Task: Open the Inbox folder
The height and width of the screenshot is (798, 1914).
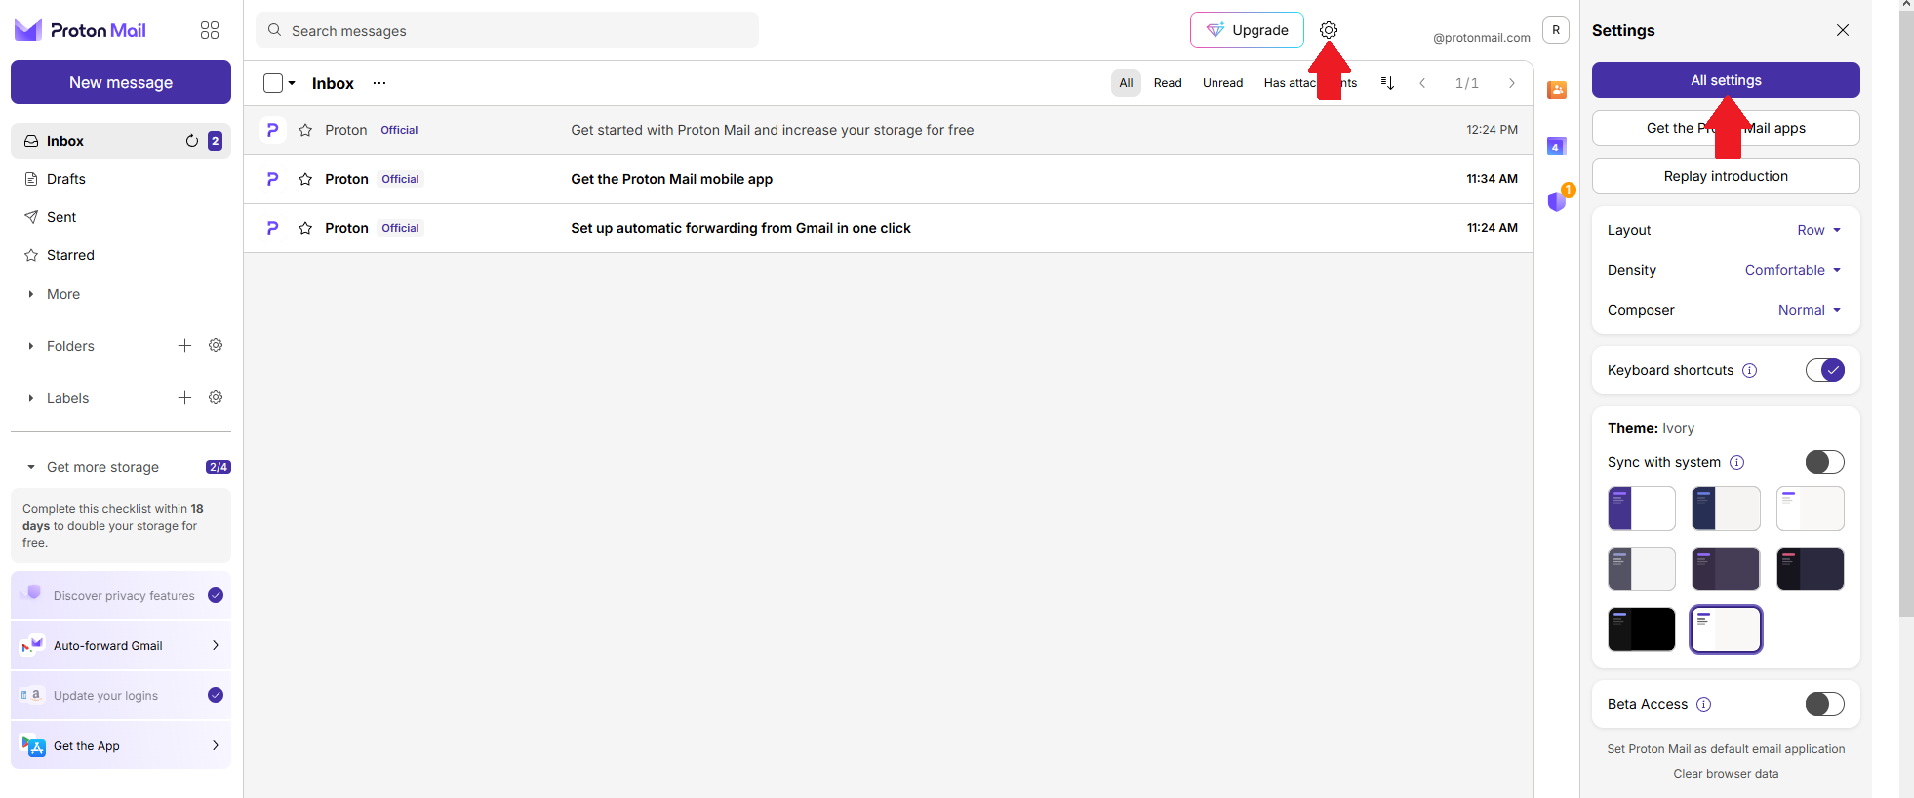Action: (x=121, y=141)
